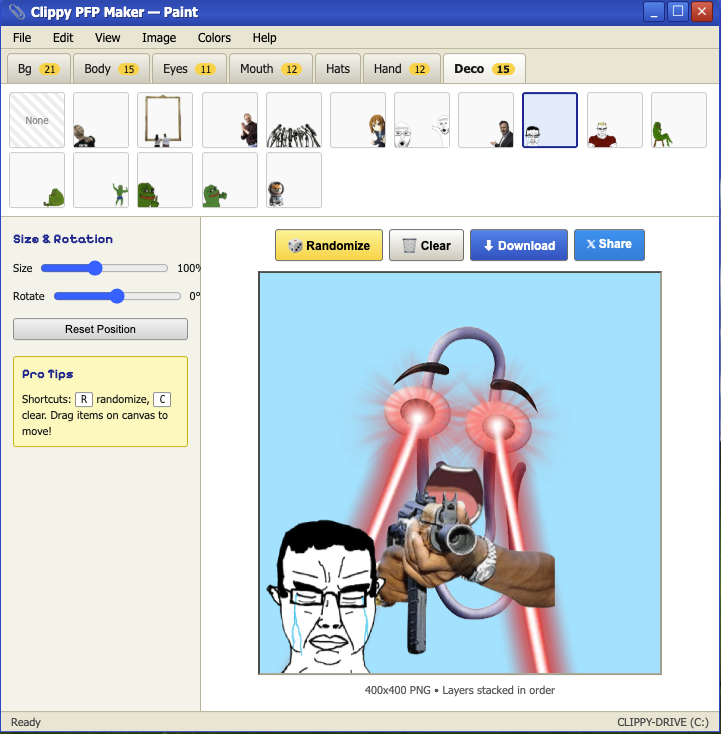
Task: Choose the anime girl decoration
Action: click(358, 120)
